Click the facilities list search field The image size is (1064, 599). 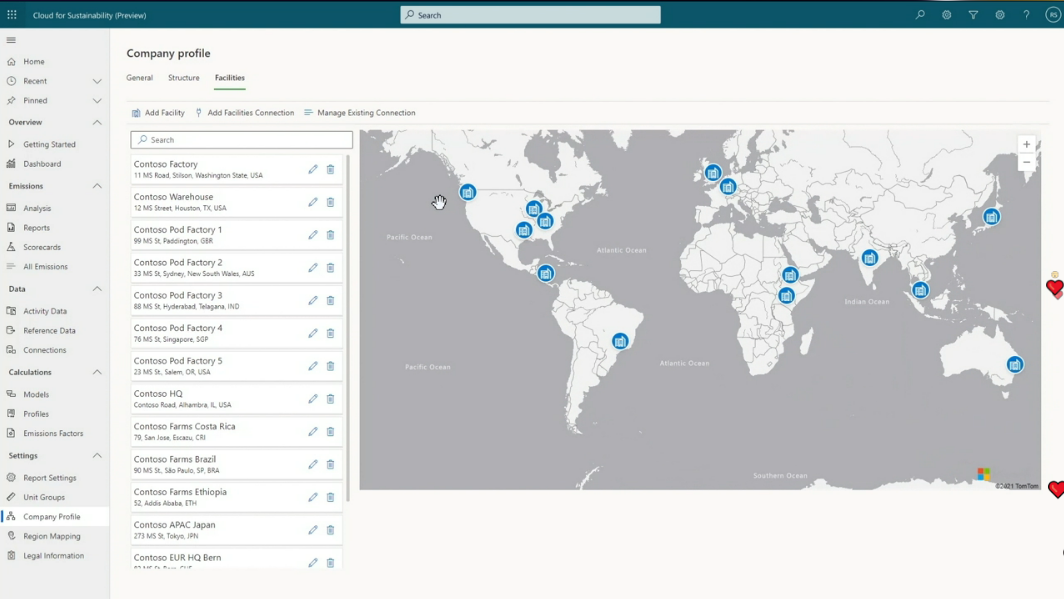pyautogui.click(x=242, y=140)
